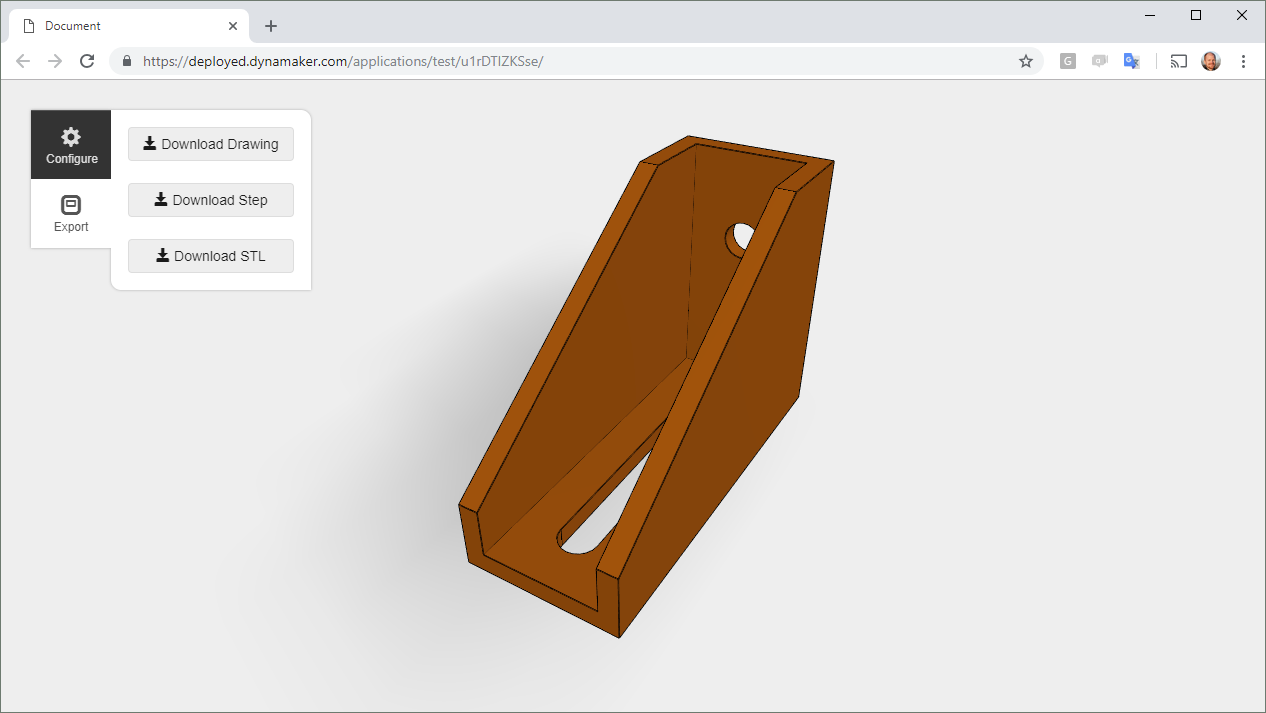
Task: Open Chrome's three-dot menu
Action: pos(1243,61)
